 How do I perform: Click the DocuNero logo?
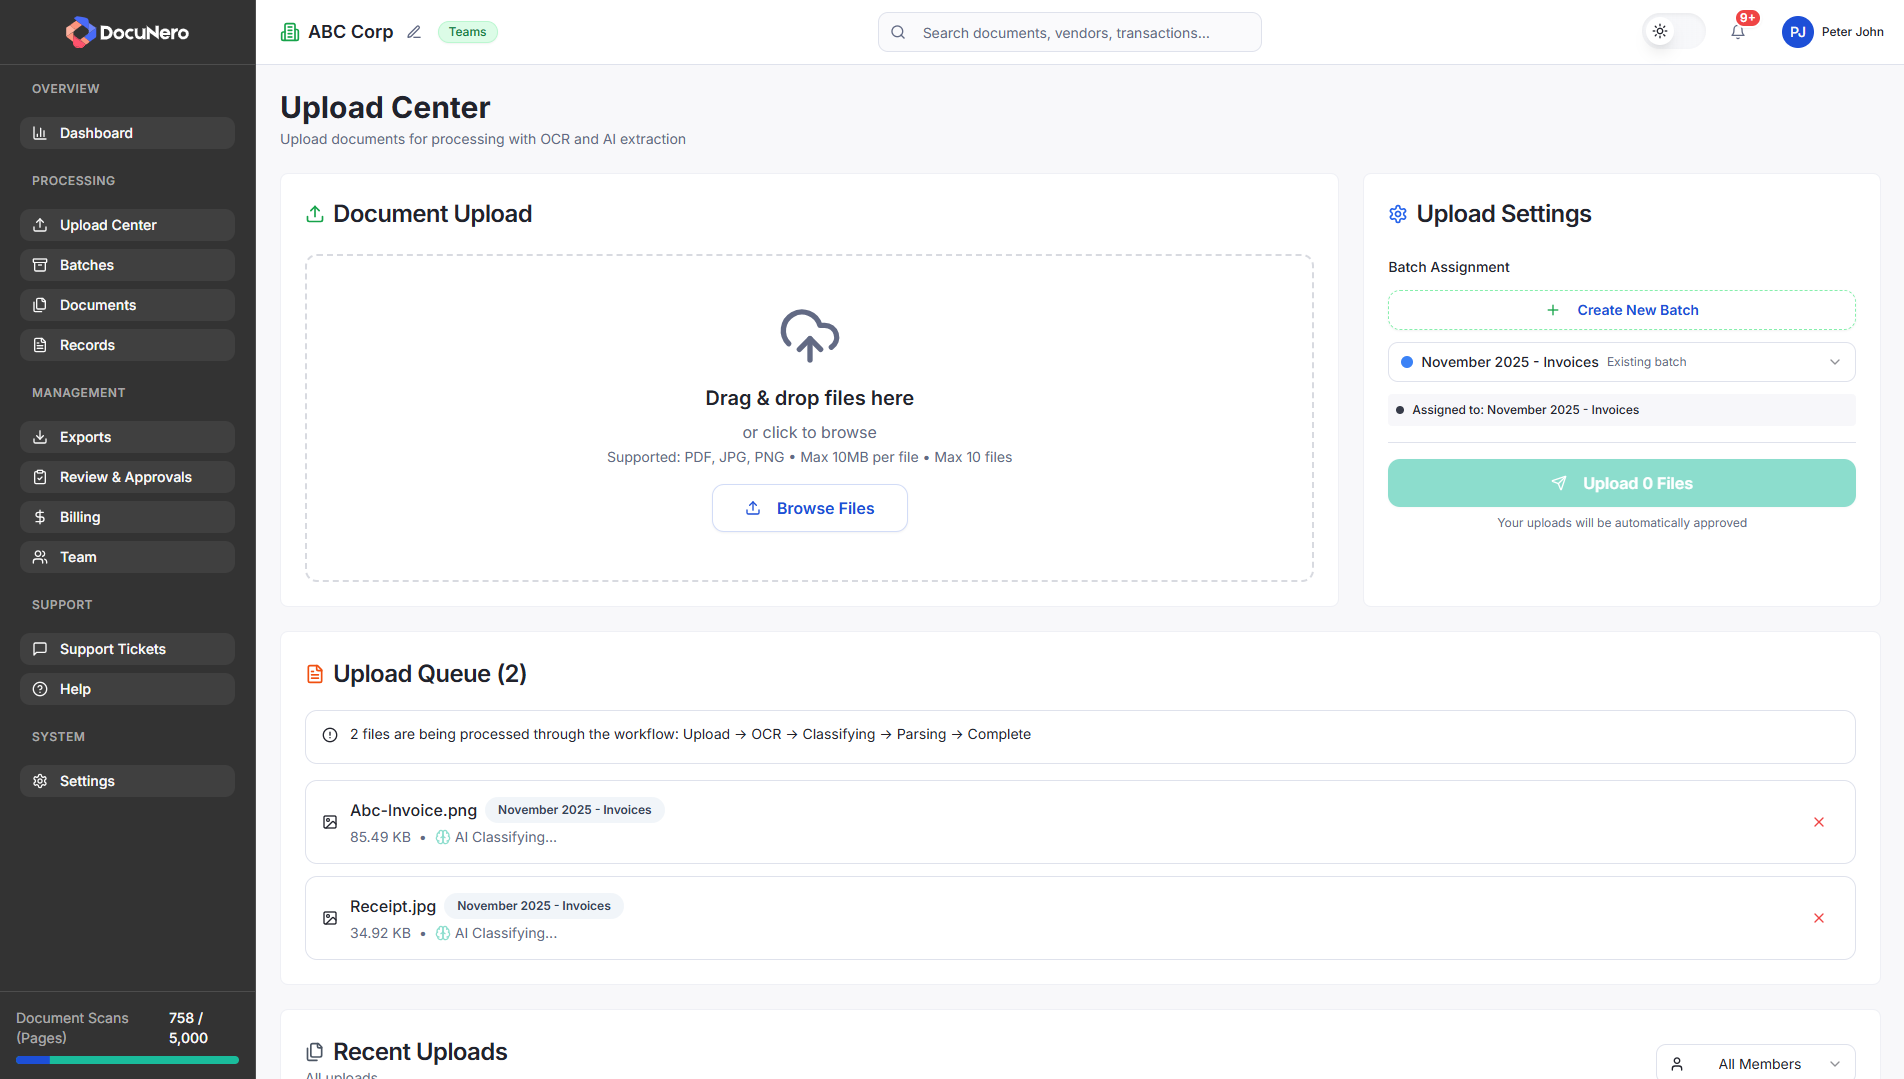point(127,31)
